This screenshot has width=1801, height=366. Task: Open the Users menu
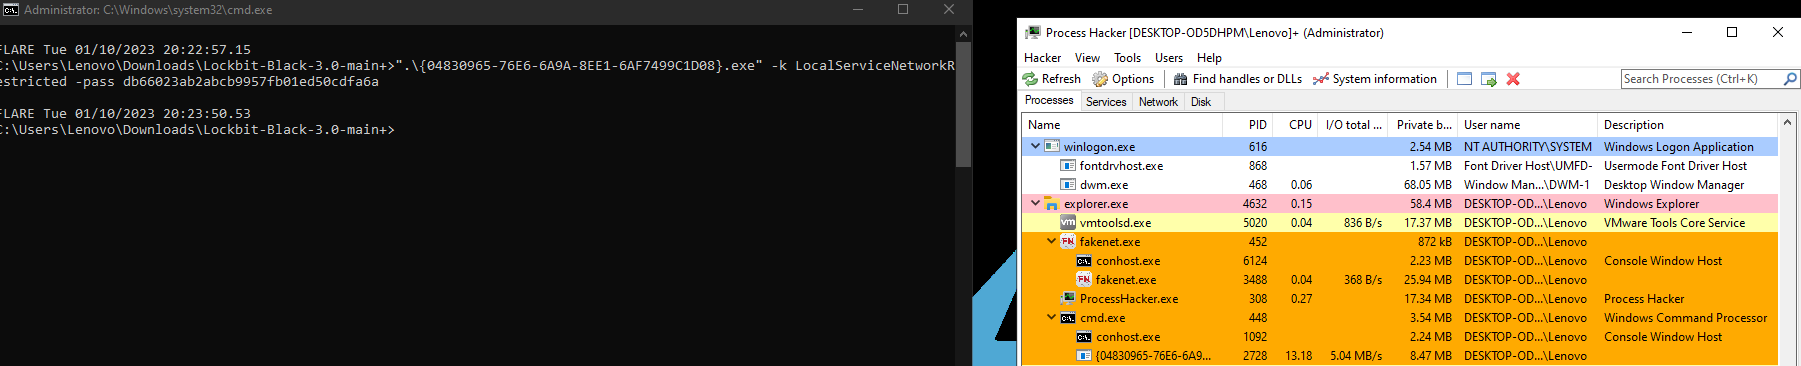(x=1169, y=58)
